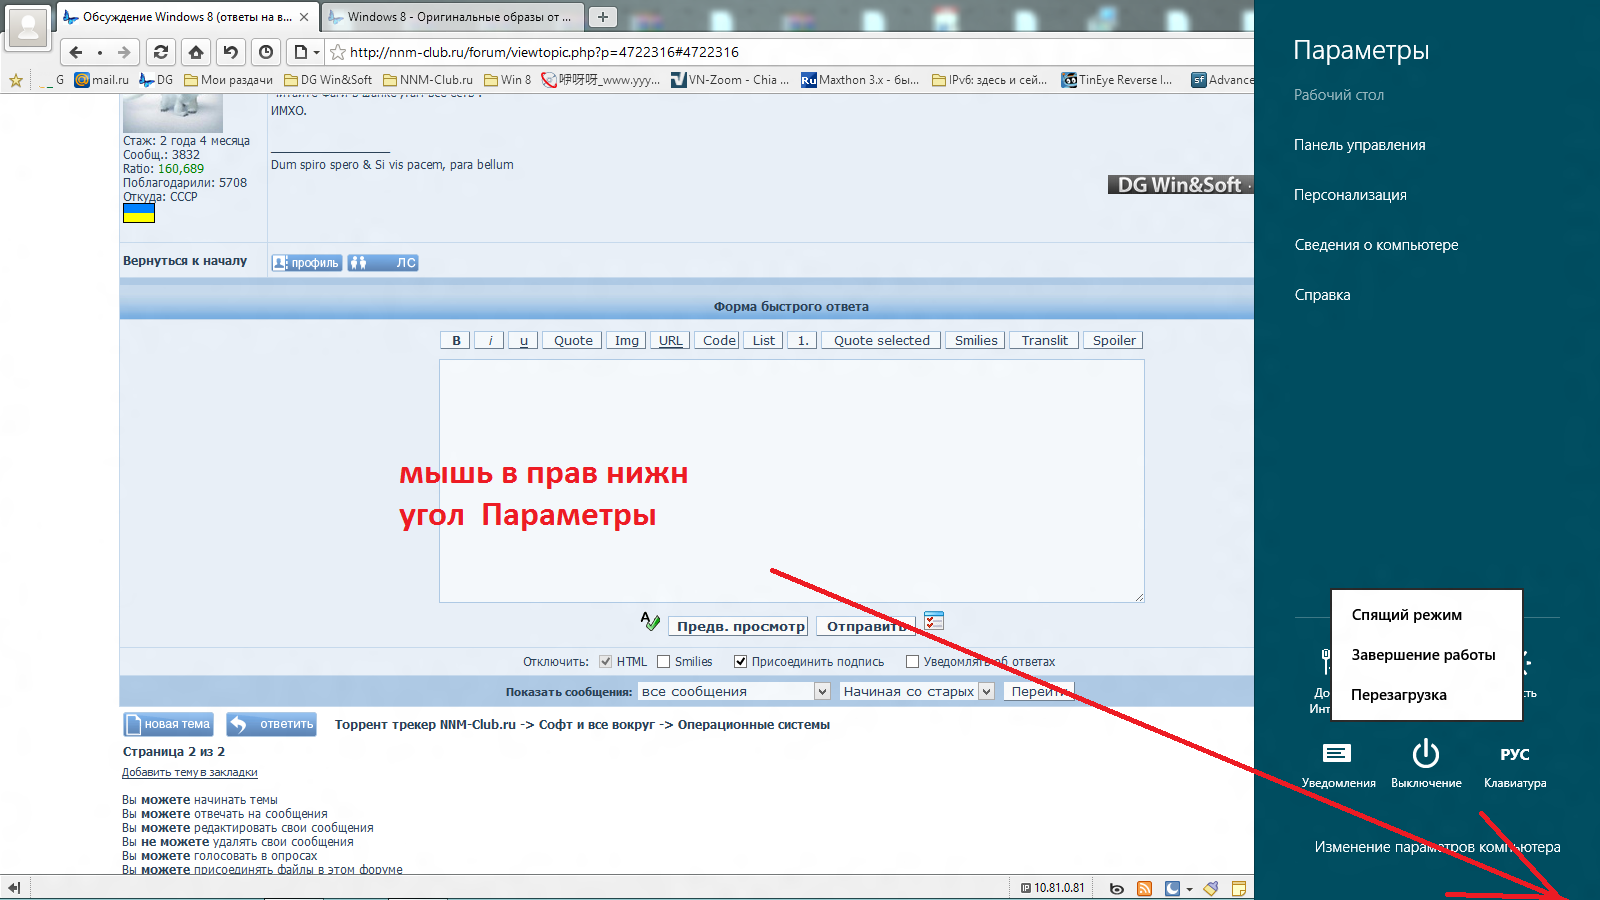Bookmark the page with the address bar star
Viewport: 1600px width, 900px height.
coord(338,52)
